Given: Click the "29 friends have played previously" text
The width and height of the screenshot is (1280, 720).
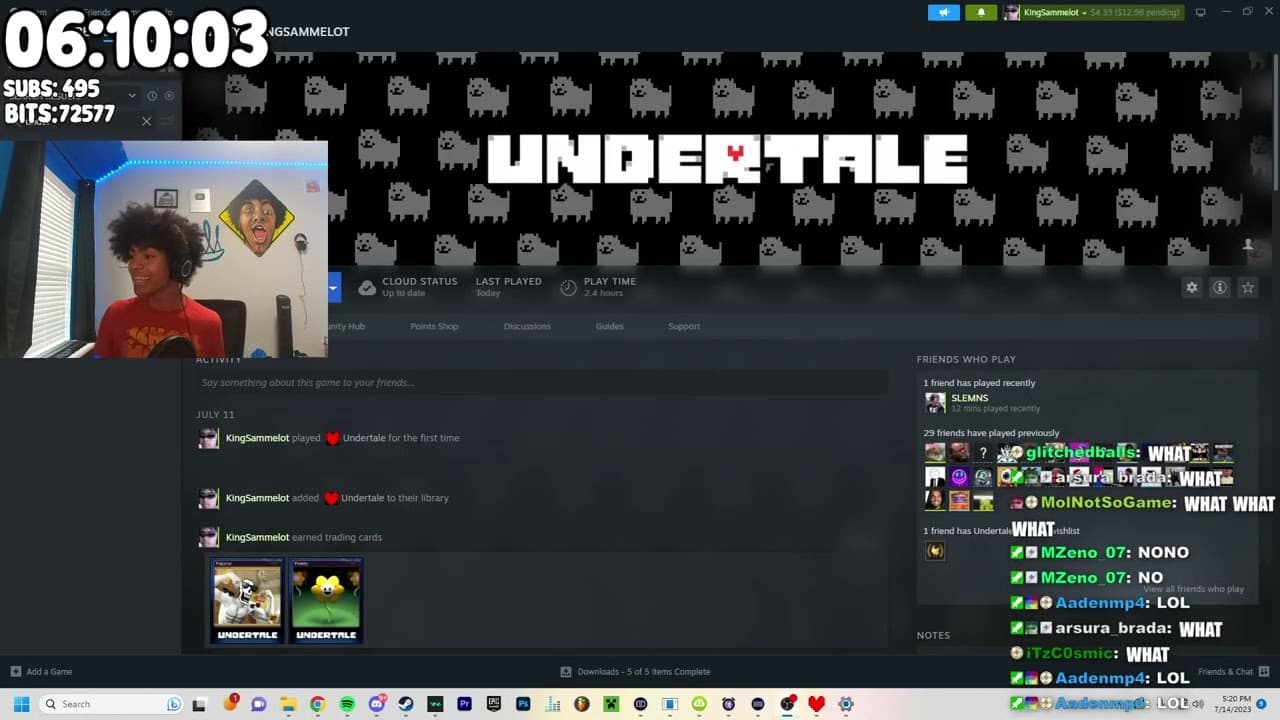Looking at the screenshot, I should tap(991, 433).
